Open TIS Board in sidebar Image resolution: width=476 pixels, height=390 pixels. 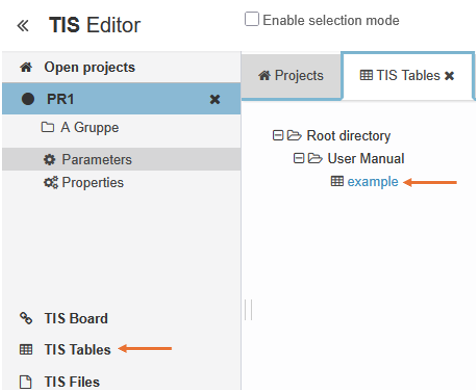[76, 318]
